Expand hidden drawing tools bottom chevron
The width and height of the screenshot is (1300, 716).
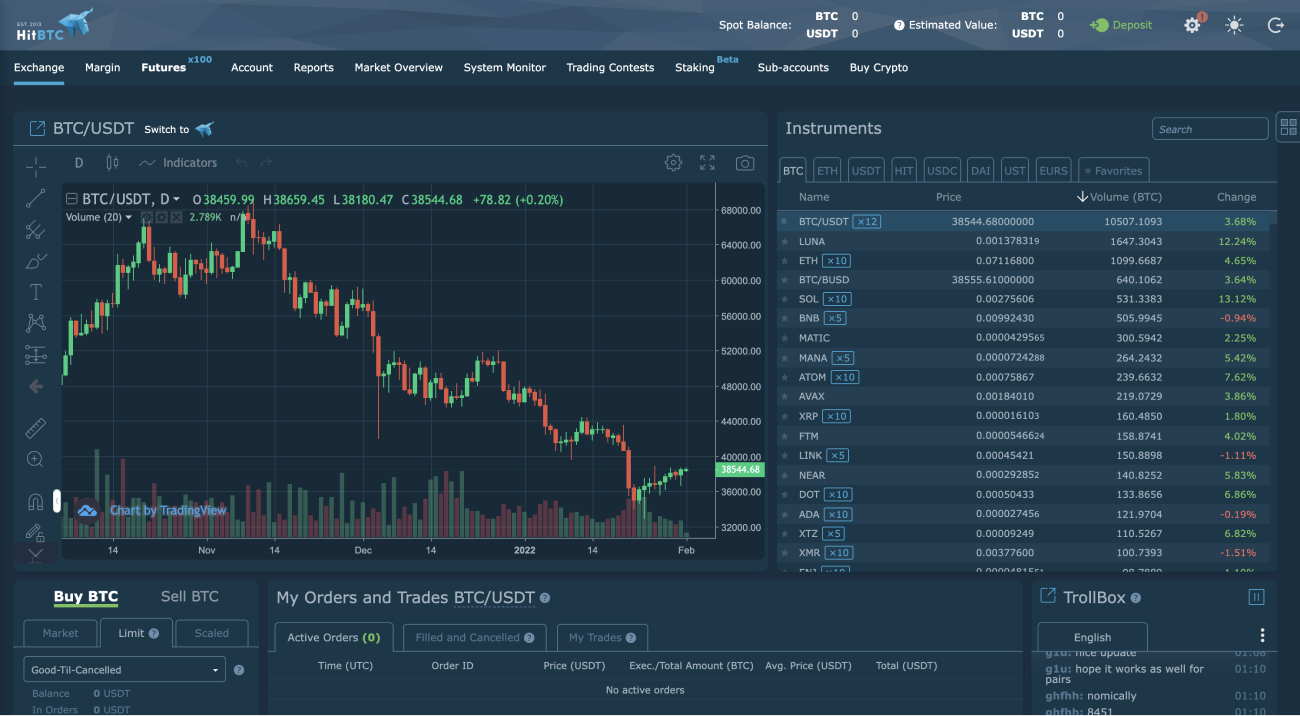(36, 553)
